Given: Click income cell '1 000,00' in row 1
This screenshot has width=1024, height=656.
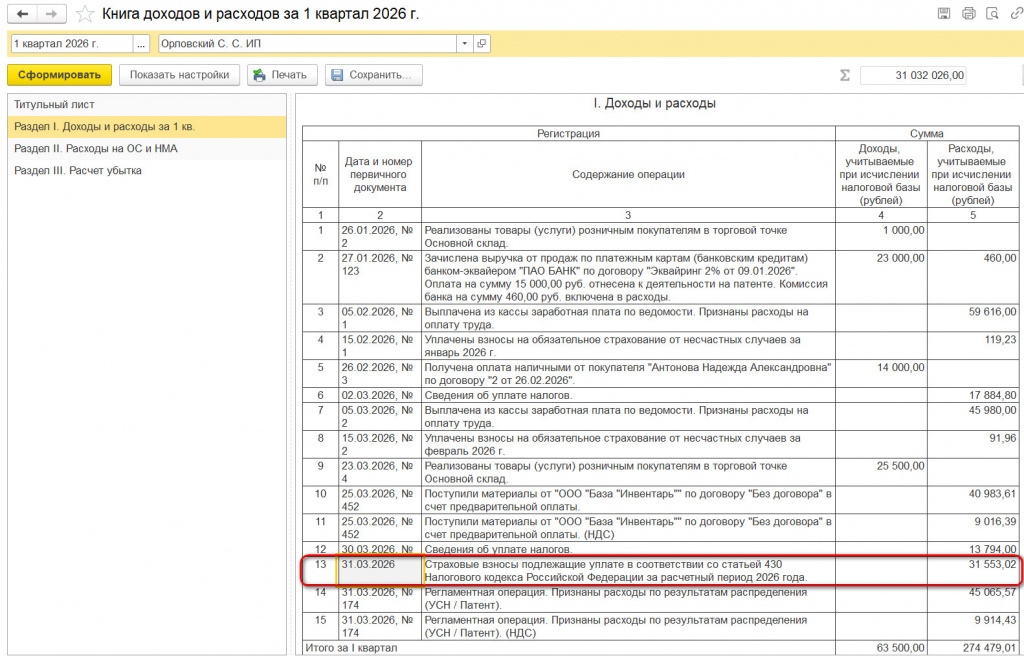Looking at the screenshot, I should [882, 237].
